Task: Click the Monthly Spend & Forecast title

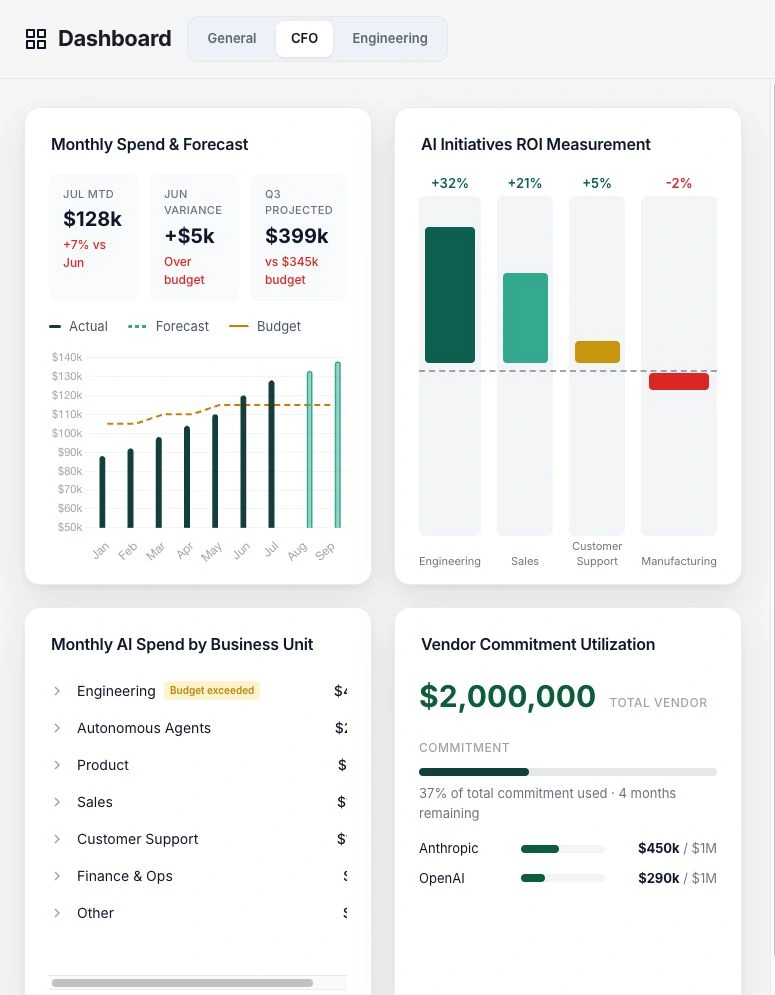Action: tap(149, 145)
